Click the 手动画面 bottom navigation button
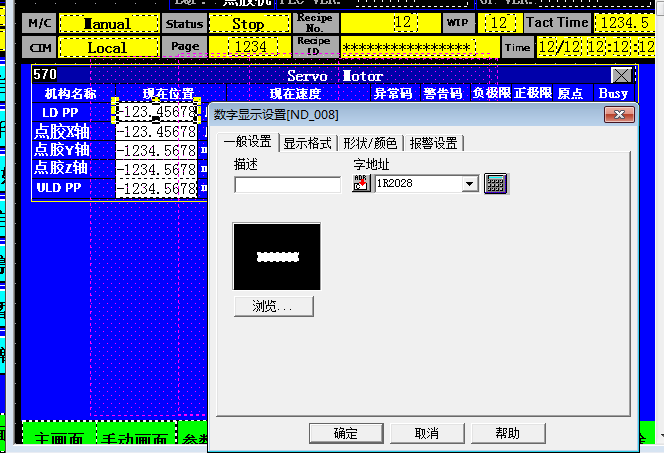 [132, 439]
